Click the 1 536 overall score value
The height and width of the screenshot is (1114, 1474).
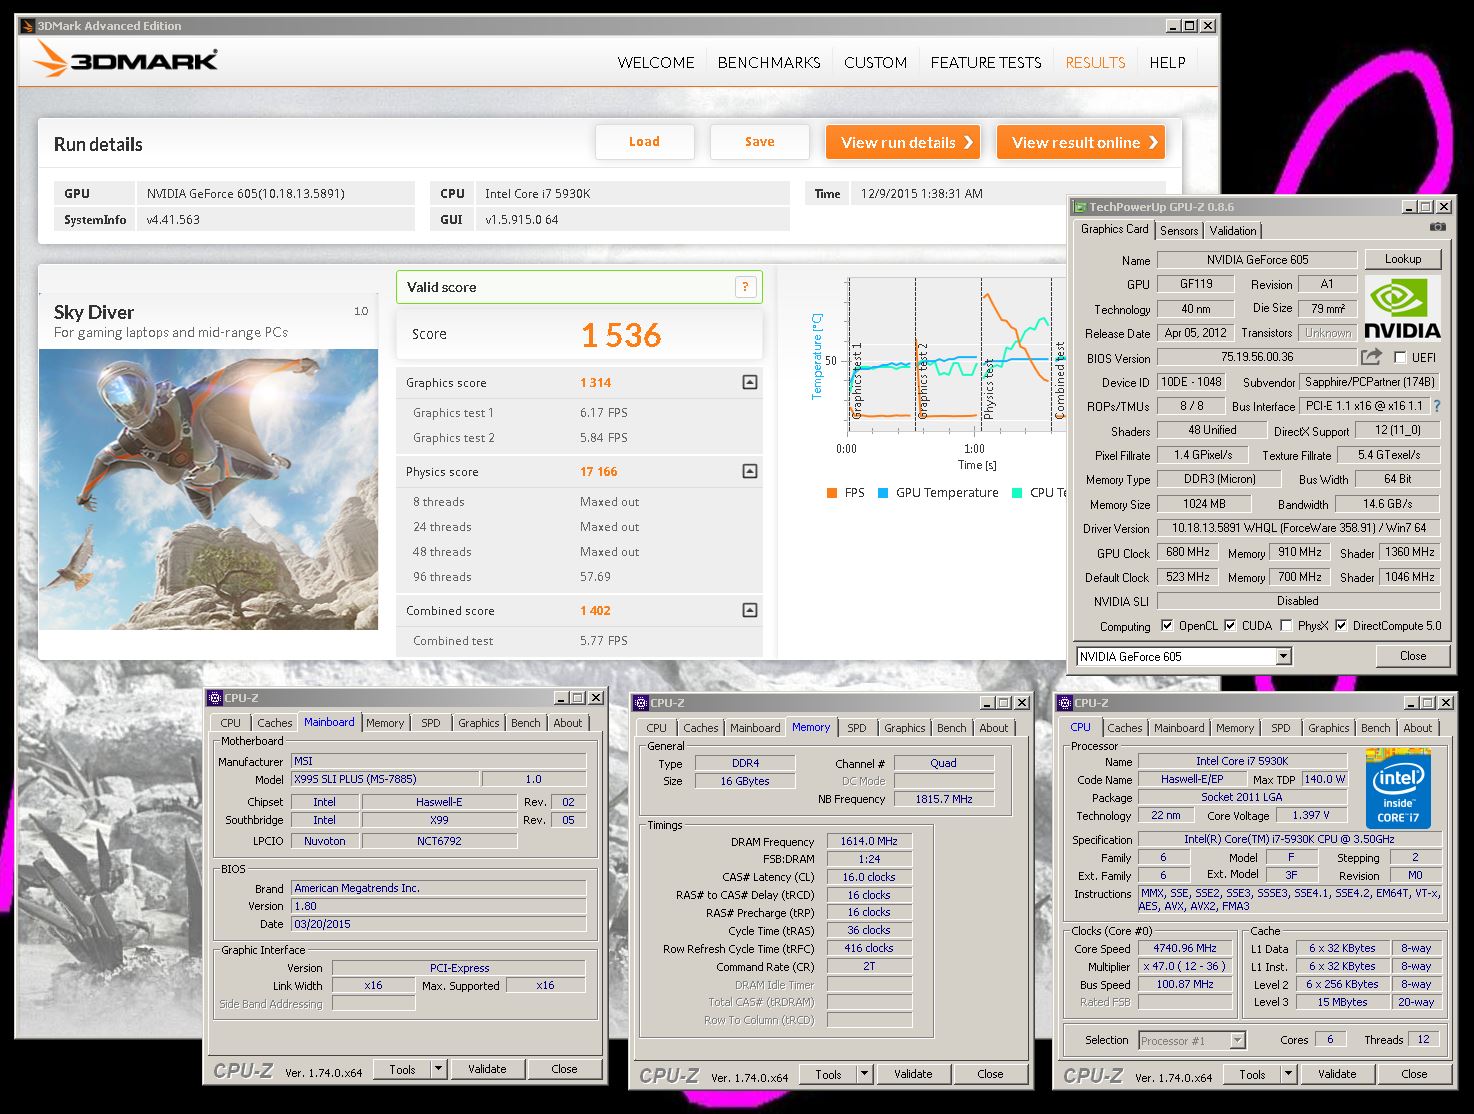(621, 335)
